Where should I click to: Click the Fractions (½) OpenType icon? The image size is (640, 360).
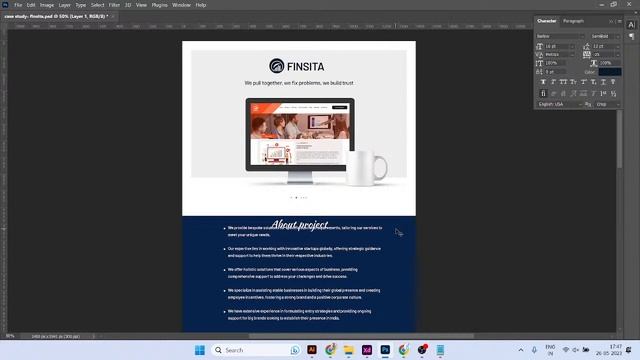point(613,93)
